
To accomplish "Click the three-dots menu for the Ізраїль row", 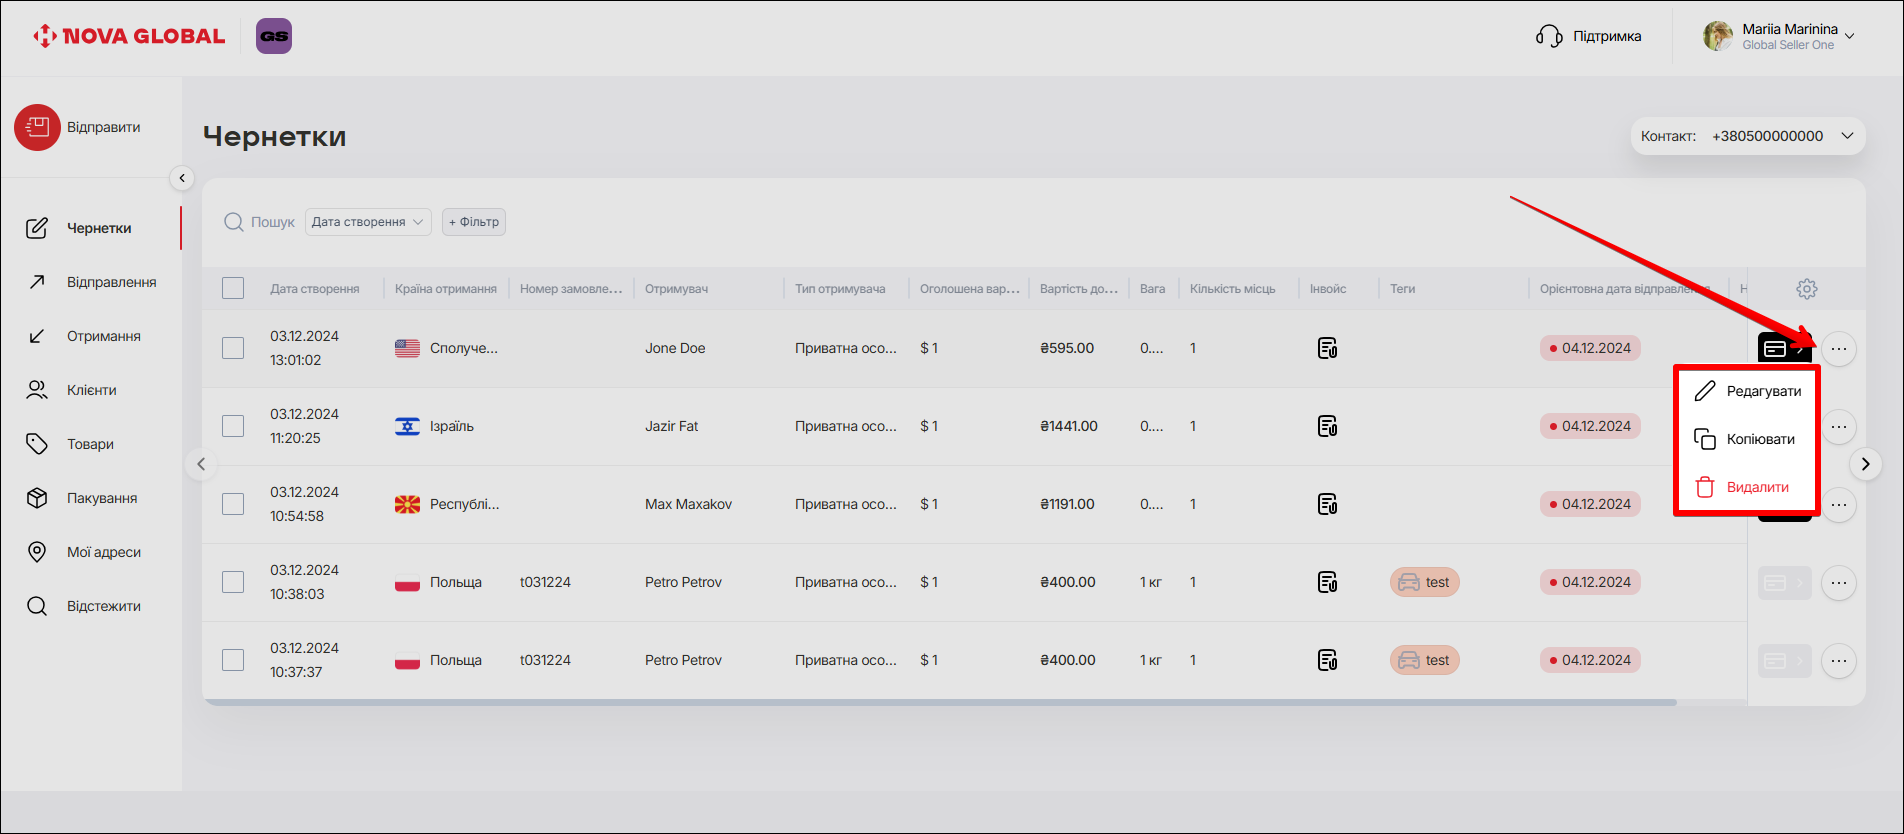I will [x=1838, y=427].
